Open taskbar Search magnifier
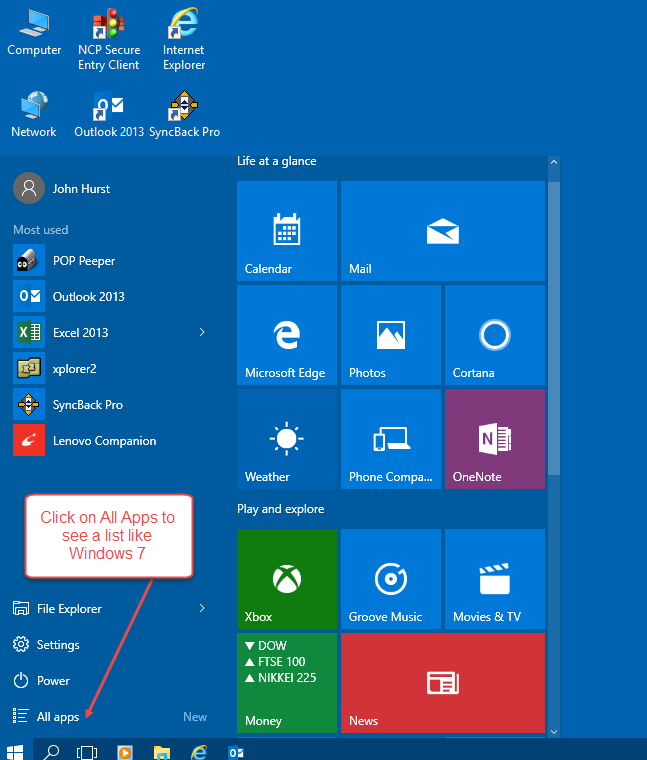Image resolution: width=647 pixels, height=760 pixels. tap(50, 751)
